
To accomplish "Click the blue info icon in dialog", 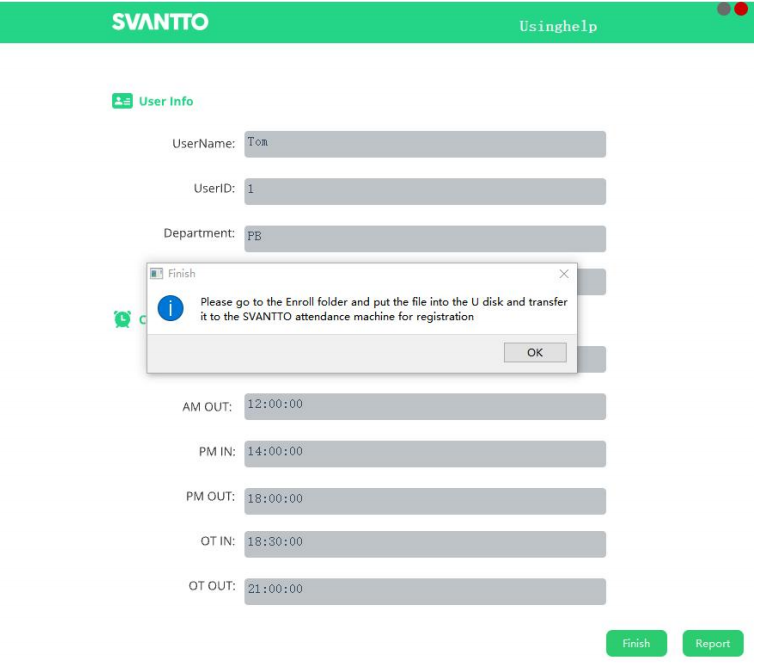I will click(170, 308).
